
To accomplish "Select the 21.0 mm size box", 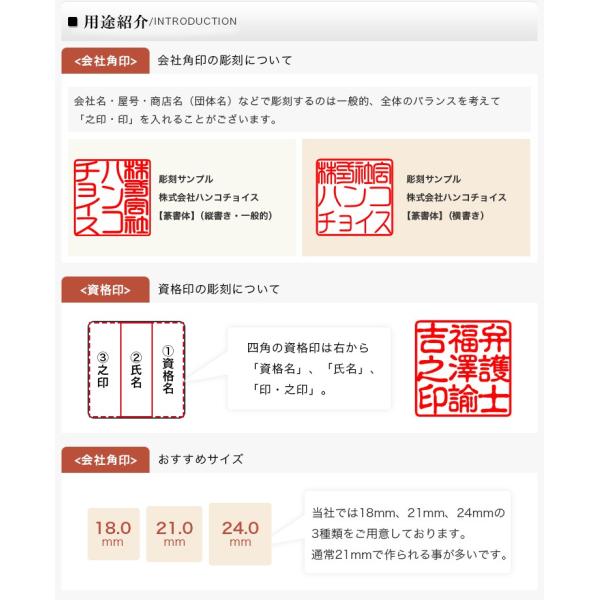I will pyautogui.click(x=174, y=534).
